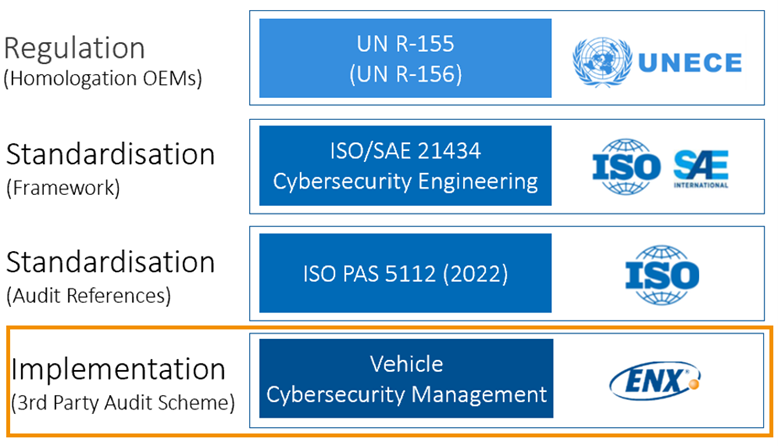Image resolution: width=778 pixels, height=446 pixels.
Task: Click the ENX oval logo
Action: click(654, 381)
